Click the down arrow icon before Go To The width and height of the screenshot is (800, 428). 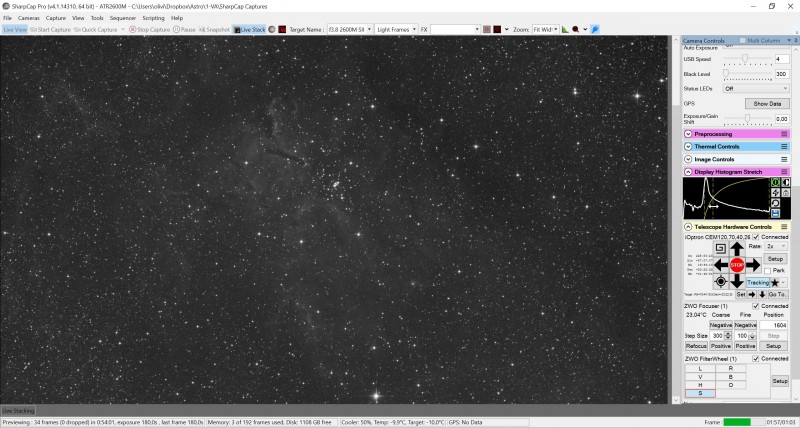[762, 294]
